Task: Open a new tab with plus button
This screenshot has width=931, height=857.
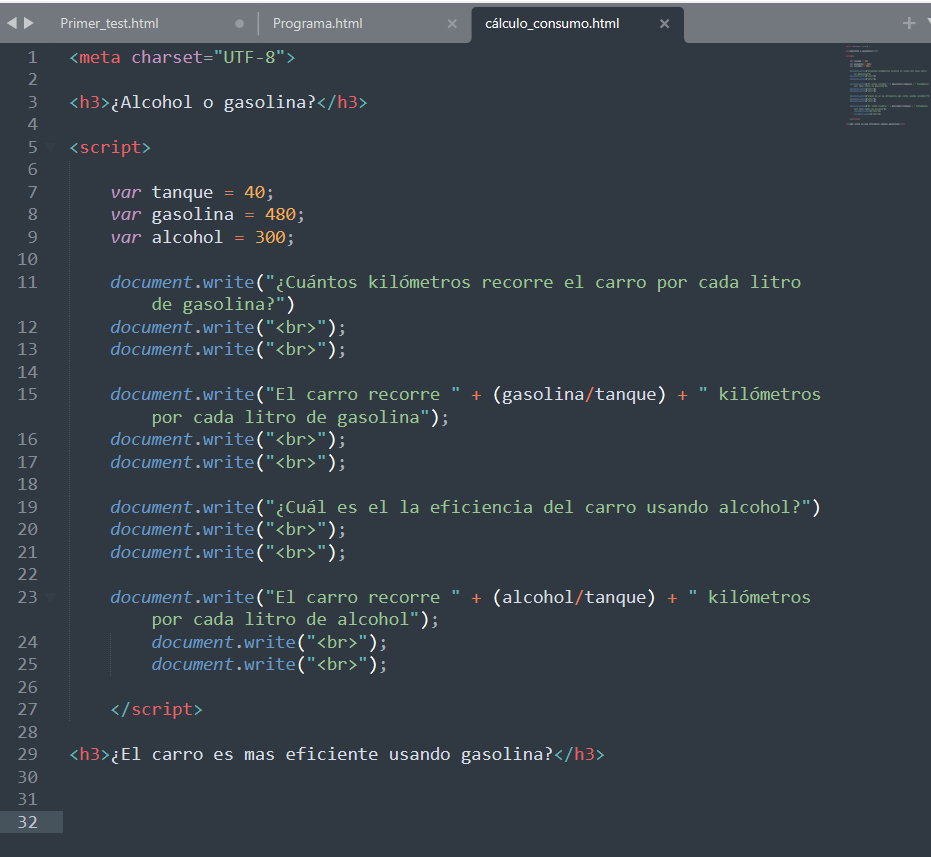Action: pyautogui.click(x=908, y=23)
